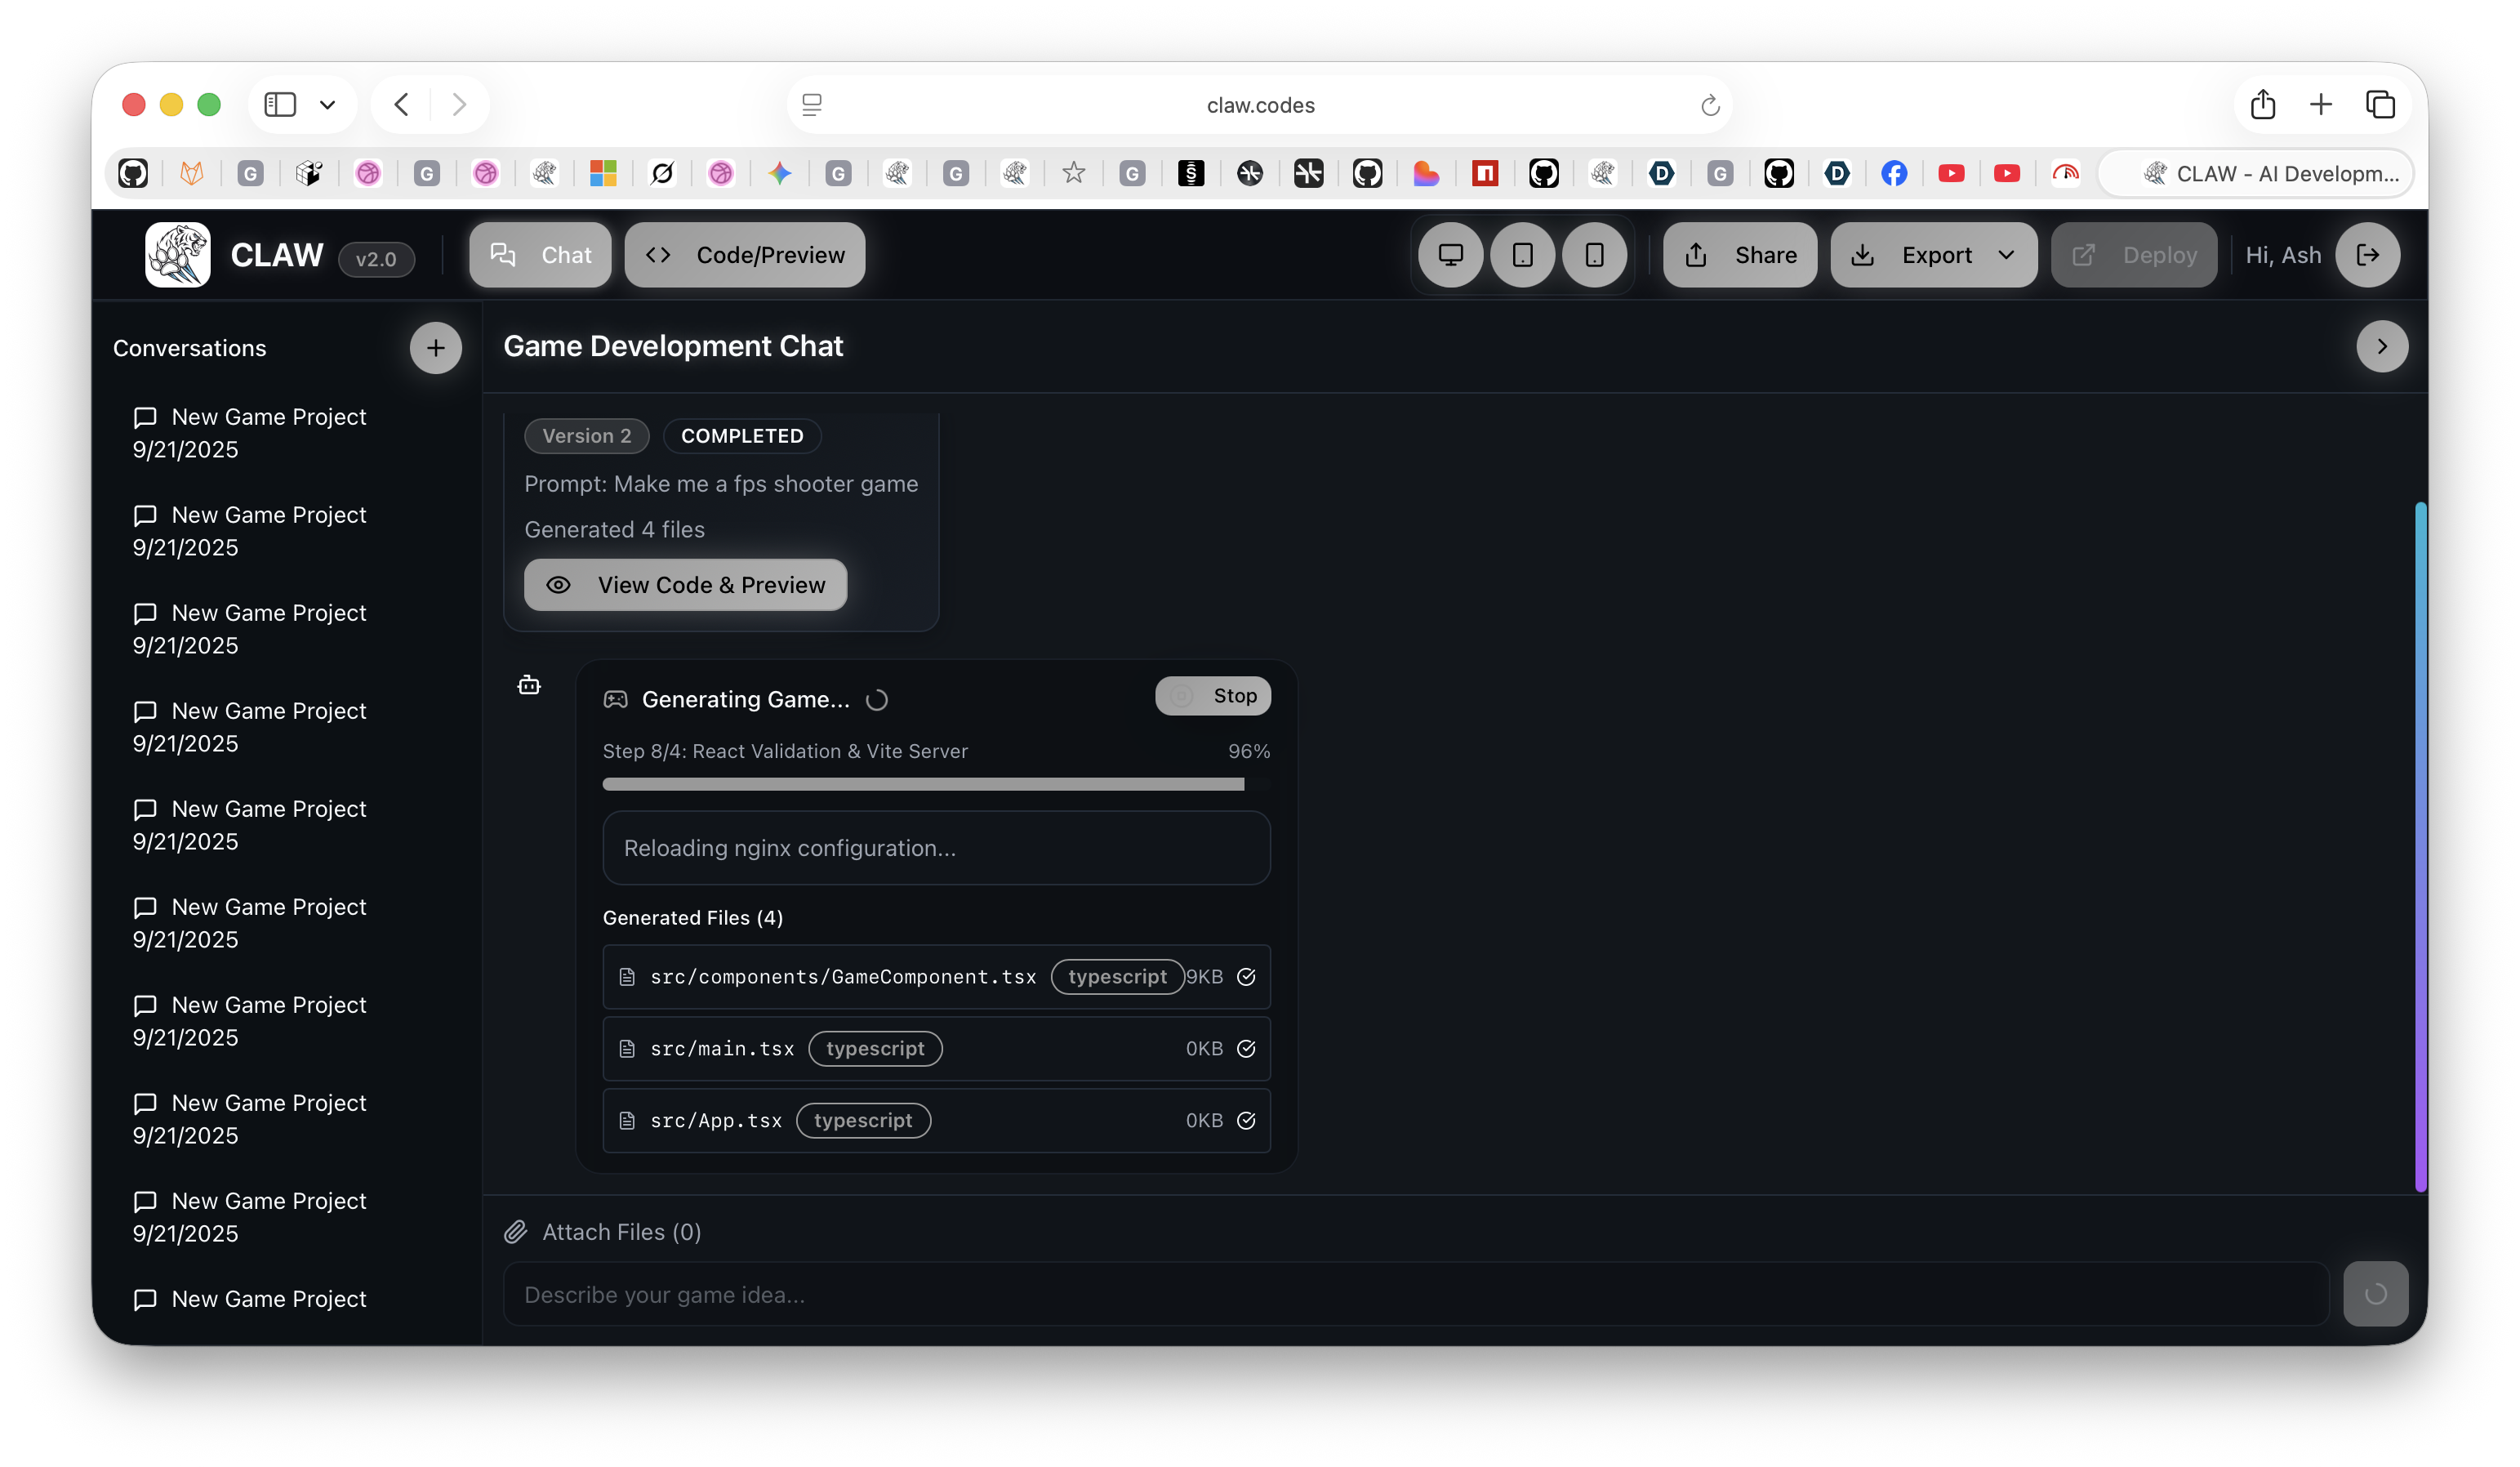
Task: Switch to tablet preview device icon
Action: (x=1522, y=255)
